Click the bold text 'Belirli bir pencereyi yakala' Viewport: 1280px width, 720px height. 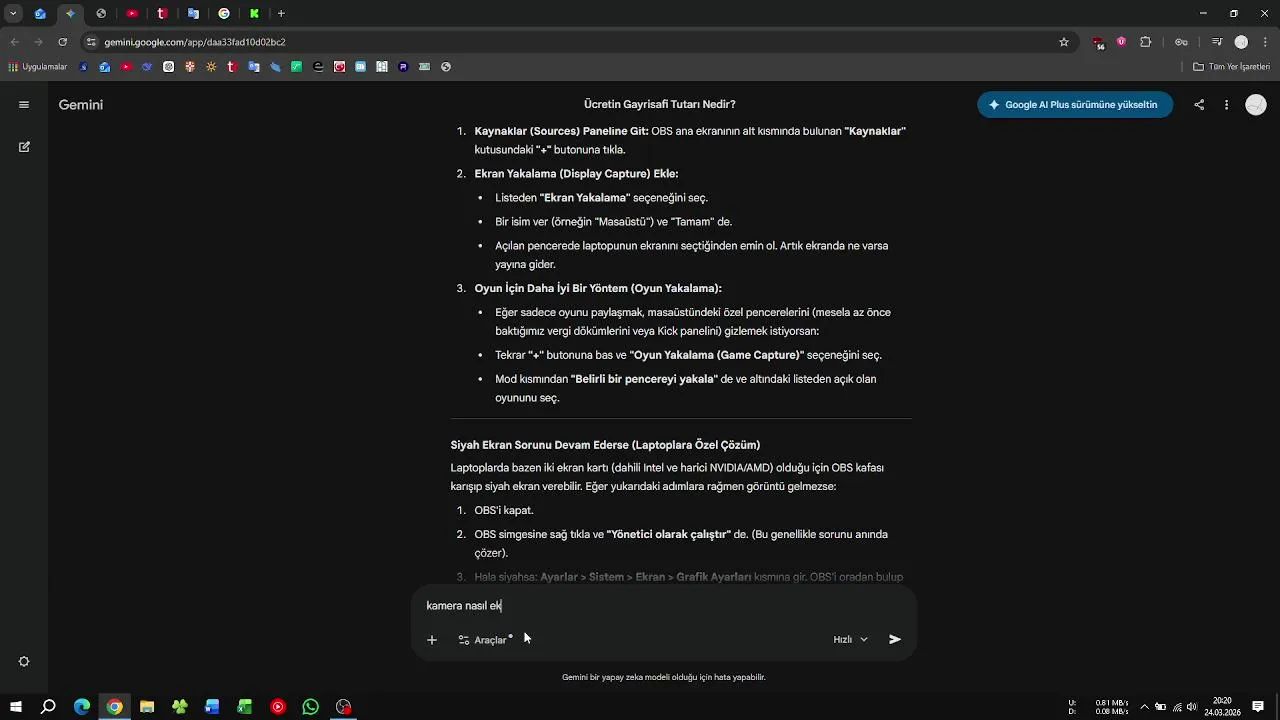(646, 379)
